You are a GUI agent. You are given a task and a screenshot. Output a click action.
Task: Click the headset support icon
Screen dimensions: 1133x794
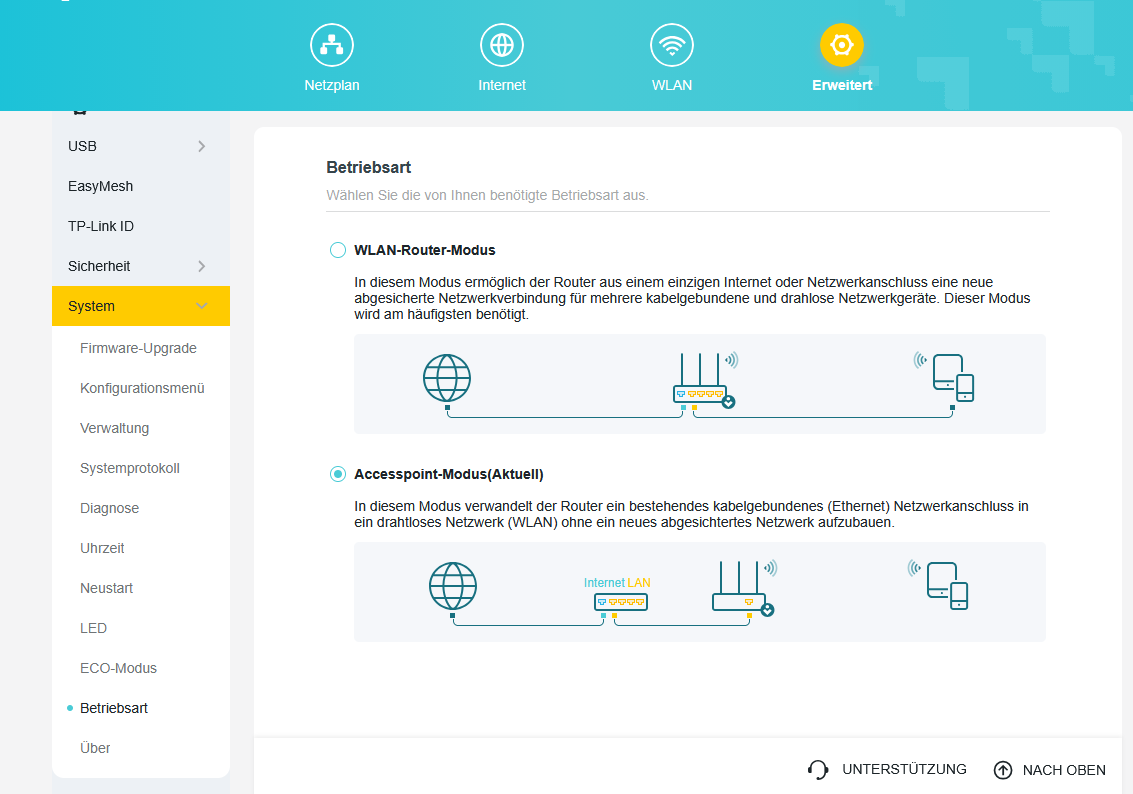[x=818, y=770]
